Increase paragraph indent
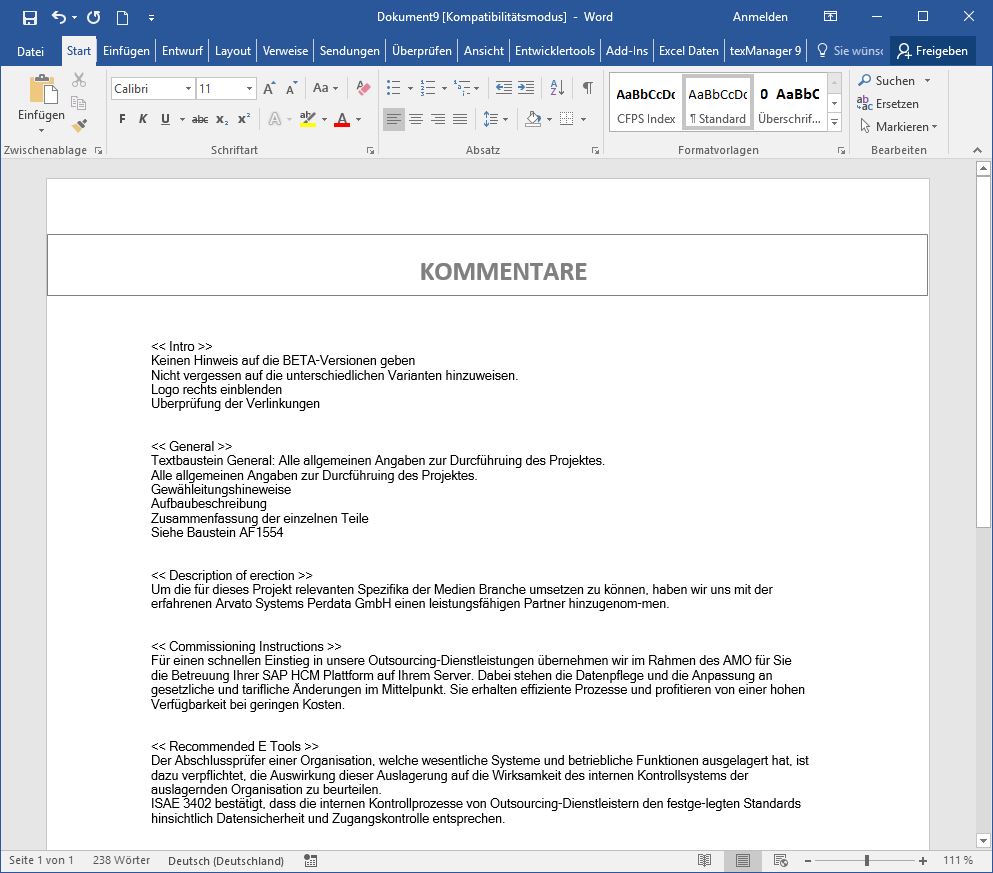This screenshot has width=993, height=873. pyautogui.click(x=526, y=88)
